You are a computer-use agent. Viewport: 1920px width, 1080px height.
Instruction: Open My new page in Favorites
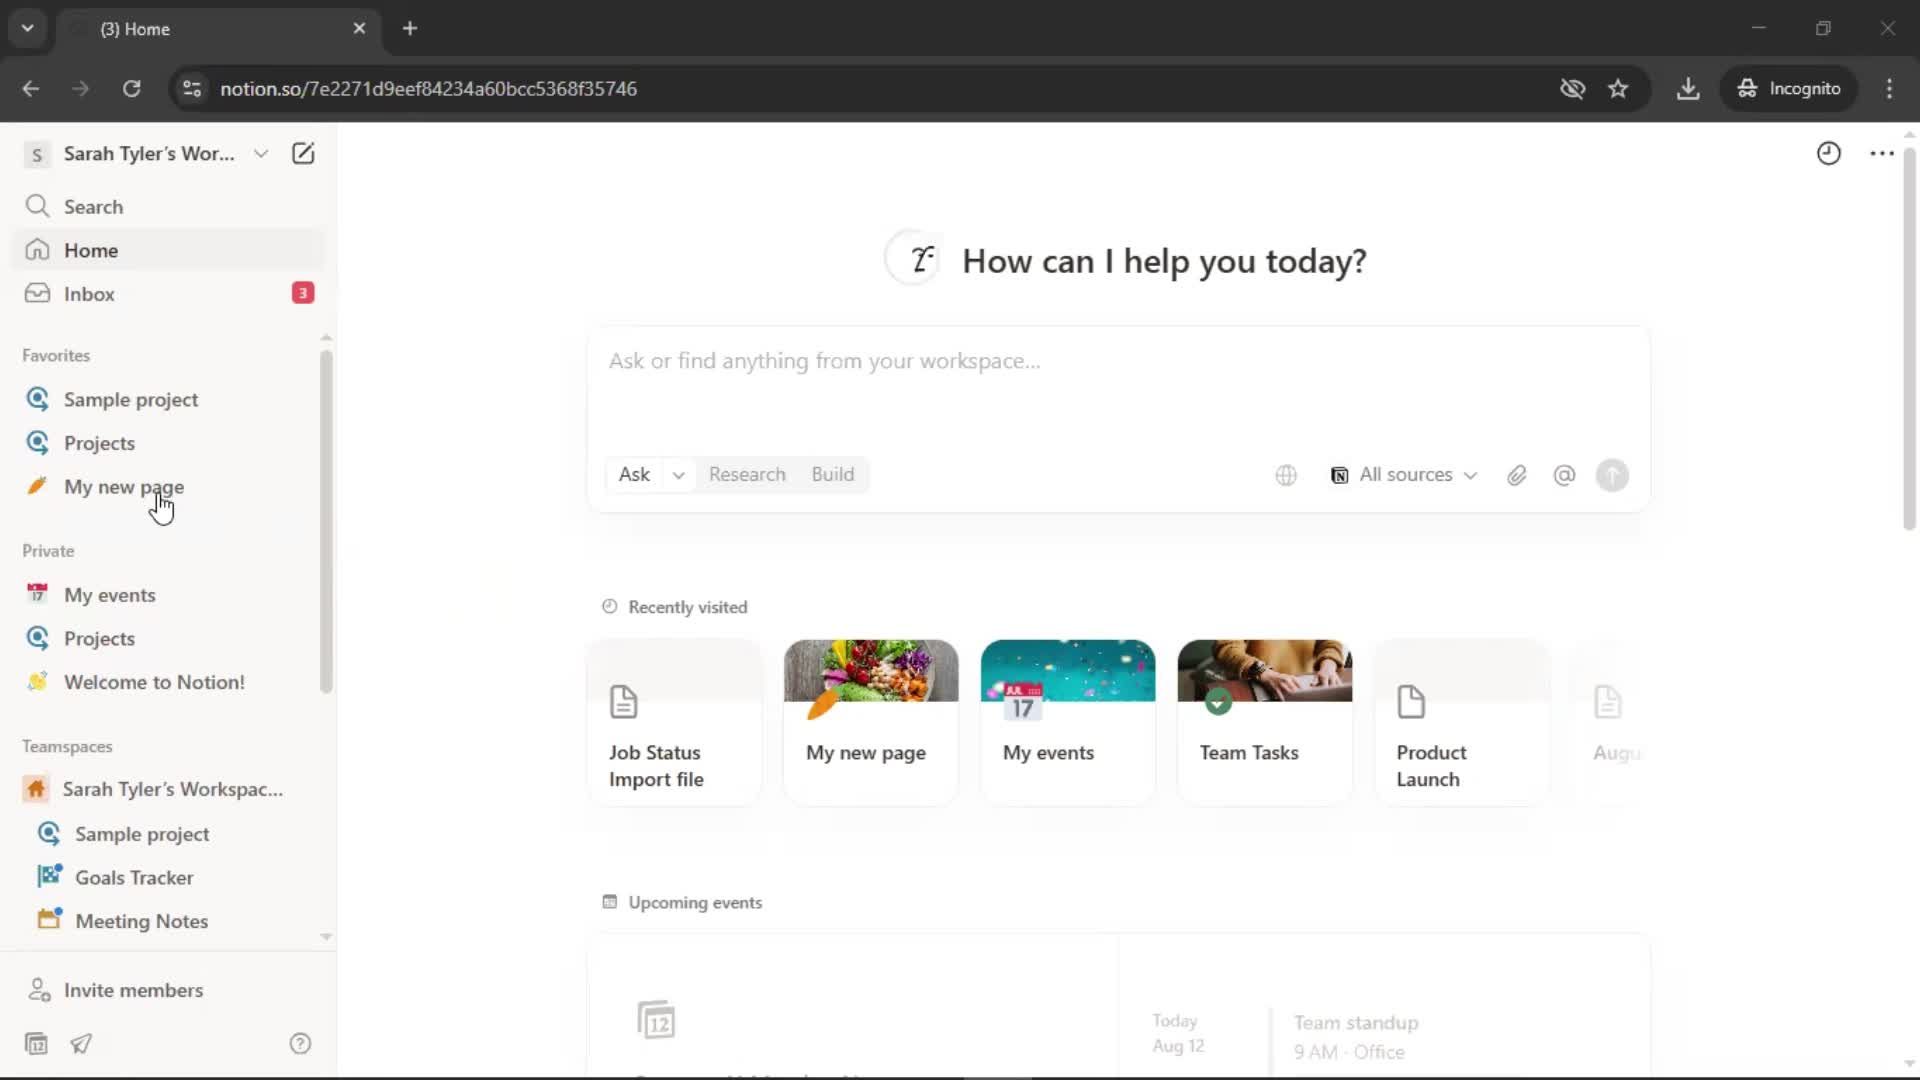pyautogui.click(x=168, y=487)
